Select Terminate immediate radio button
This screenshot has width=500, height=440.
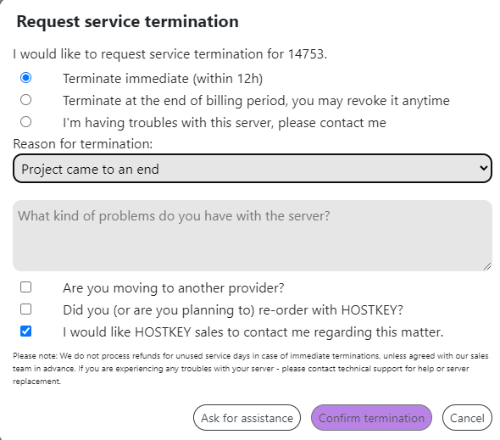pos(26,78)
